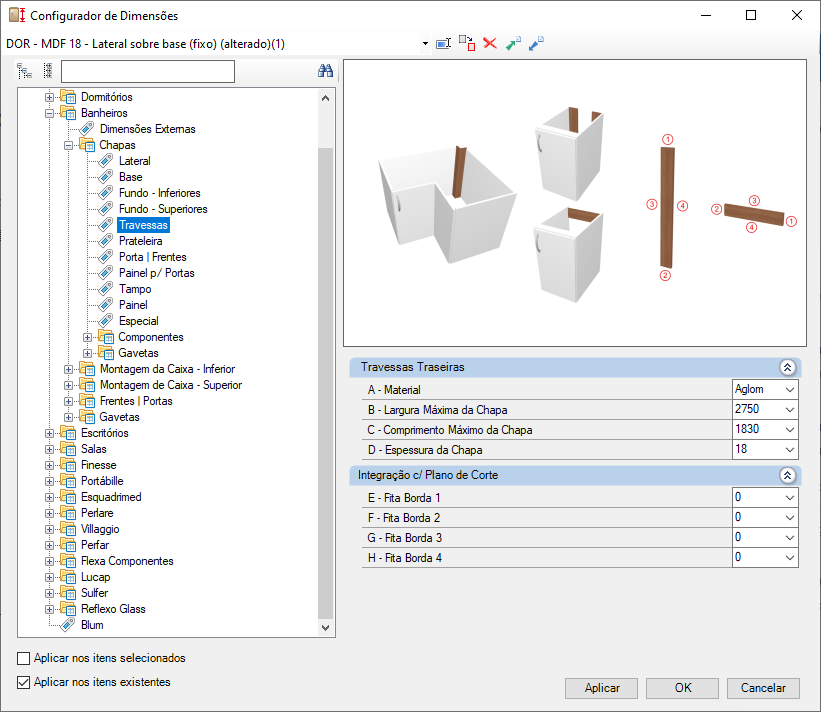
Task: Click the Aplicar button
Action: coord(601,688)
